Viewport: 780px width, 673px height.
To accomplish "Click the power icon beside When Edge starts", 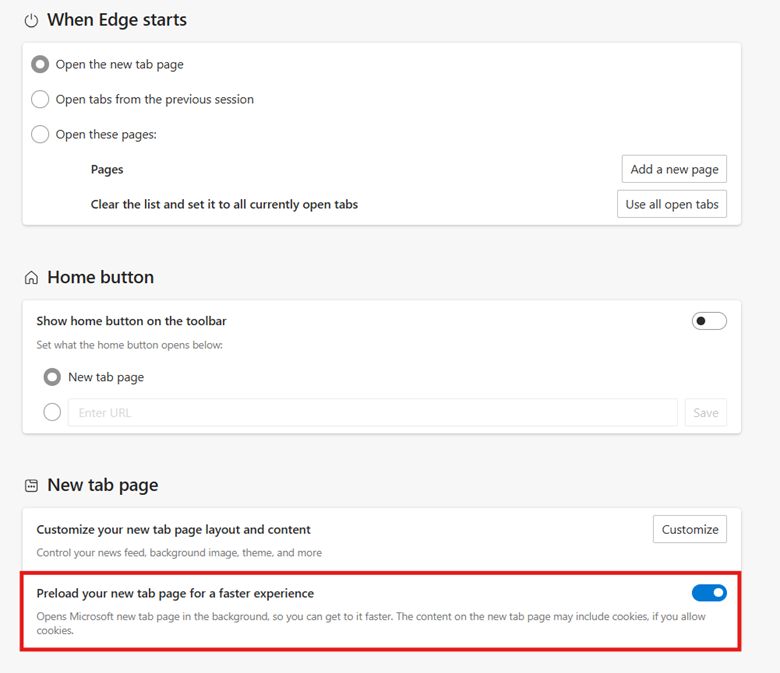I will 31,20.
